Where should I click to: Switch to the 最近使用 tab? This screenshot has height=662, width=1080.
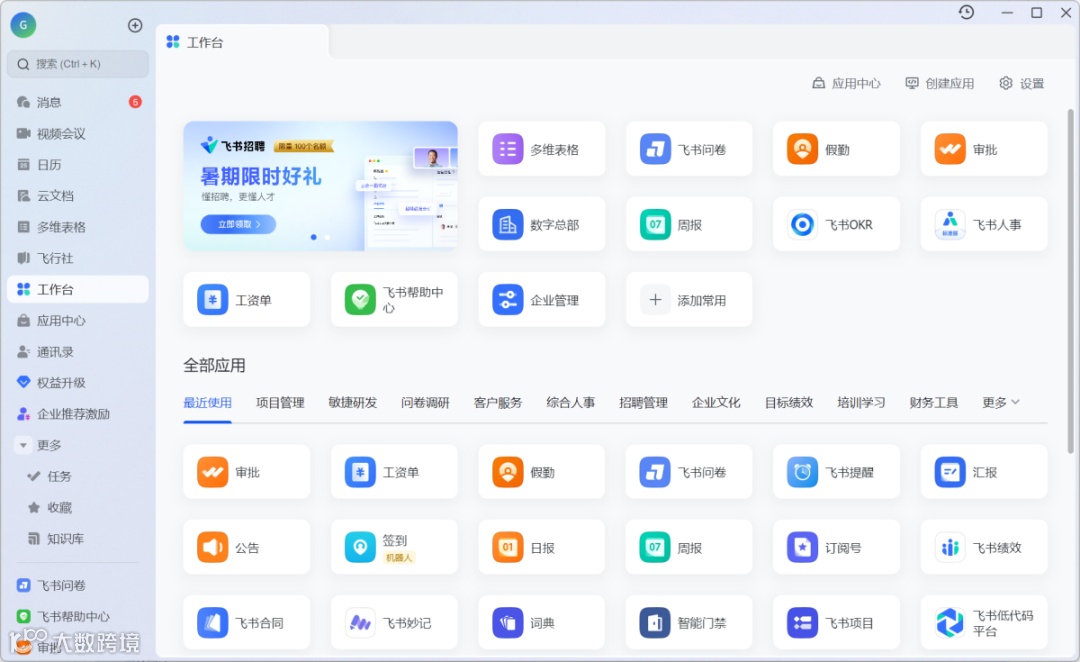point(207,402)
